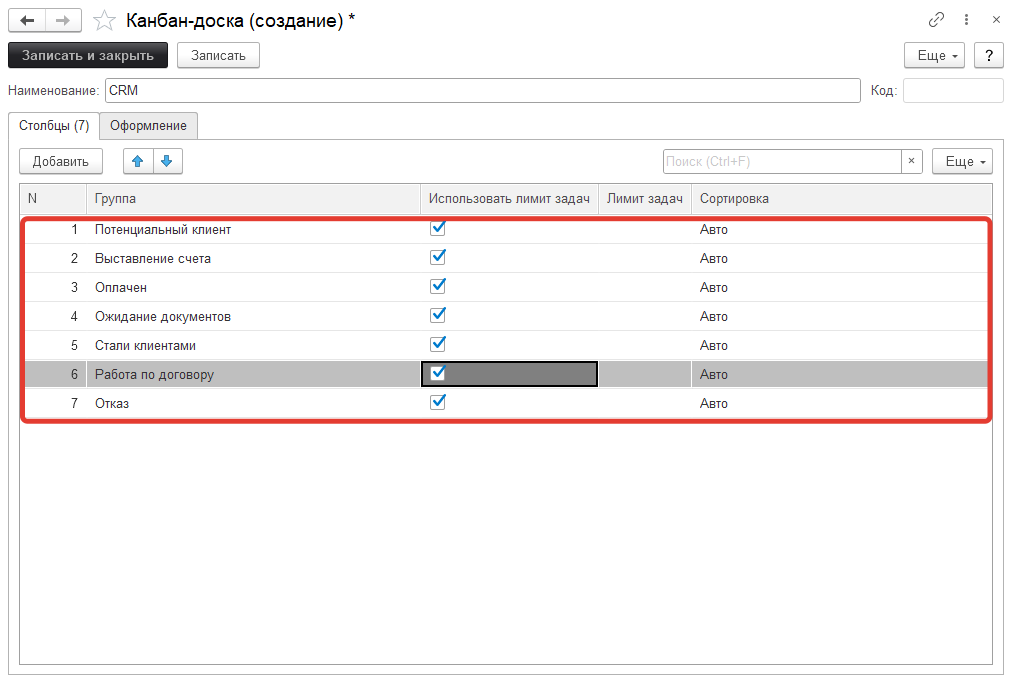
Task: Uncheck task limit for Потенциальный клиент
Action: pos(438,228)
